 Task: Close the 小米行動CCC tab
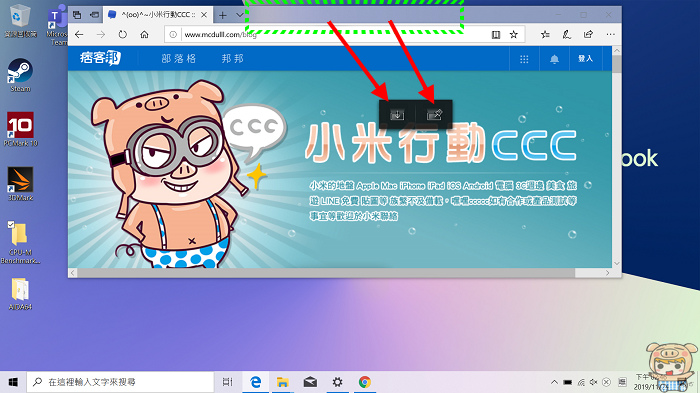pos(204,15)
